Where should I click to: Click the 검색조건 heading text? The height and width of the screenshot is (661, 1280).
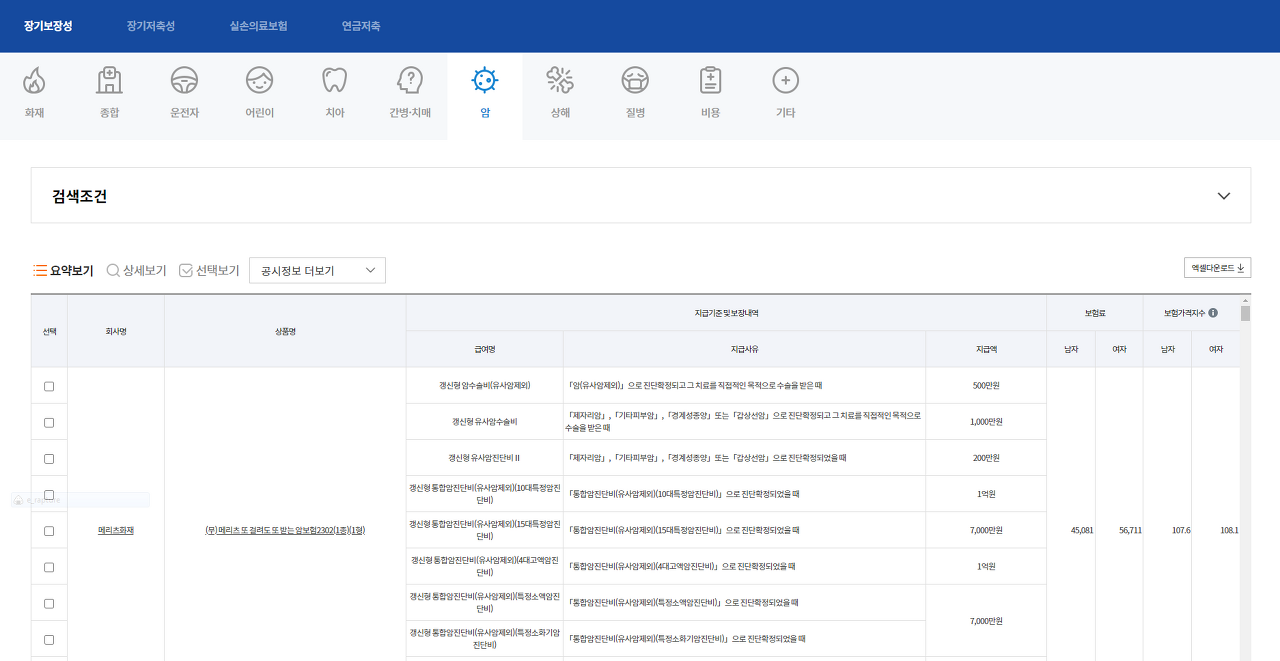80,196
